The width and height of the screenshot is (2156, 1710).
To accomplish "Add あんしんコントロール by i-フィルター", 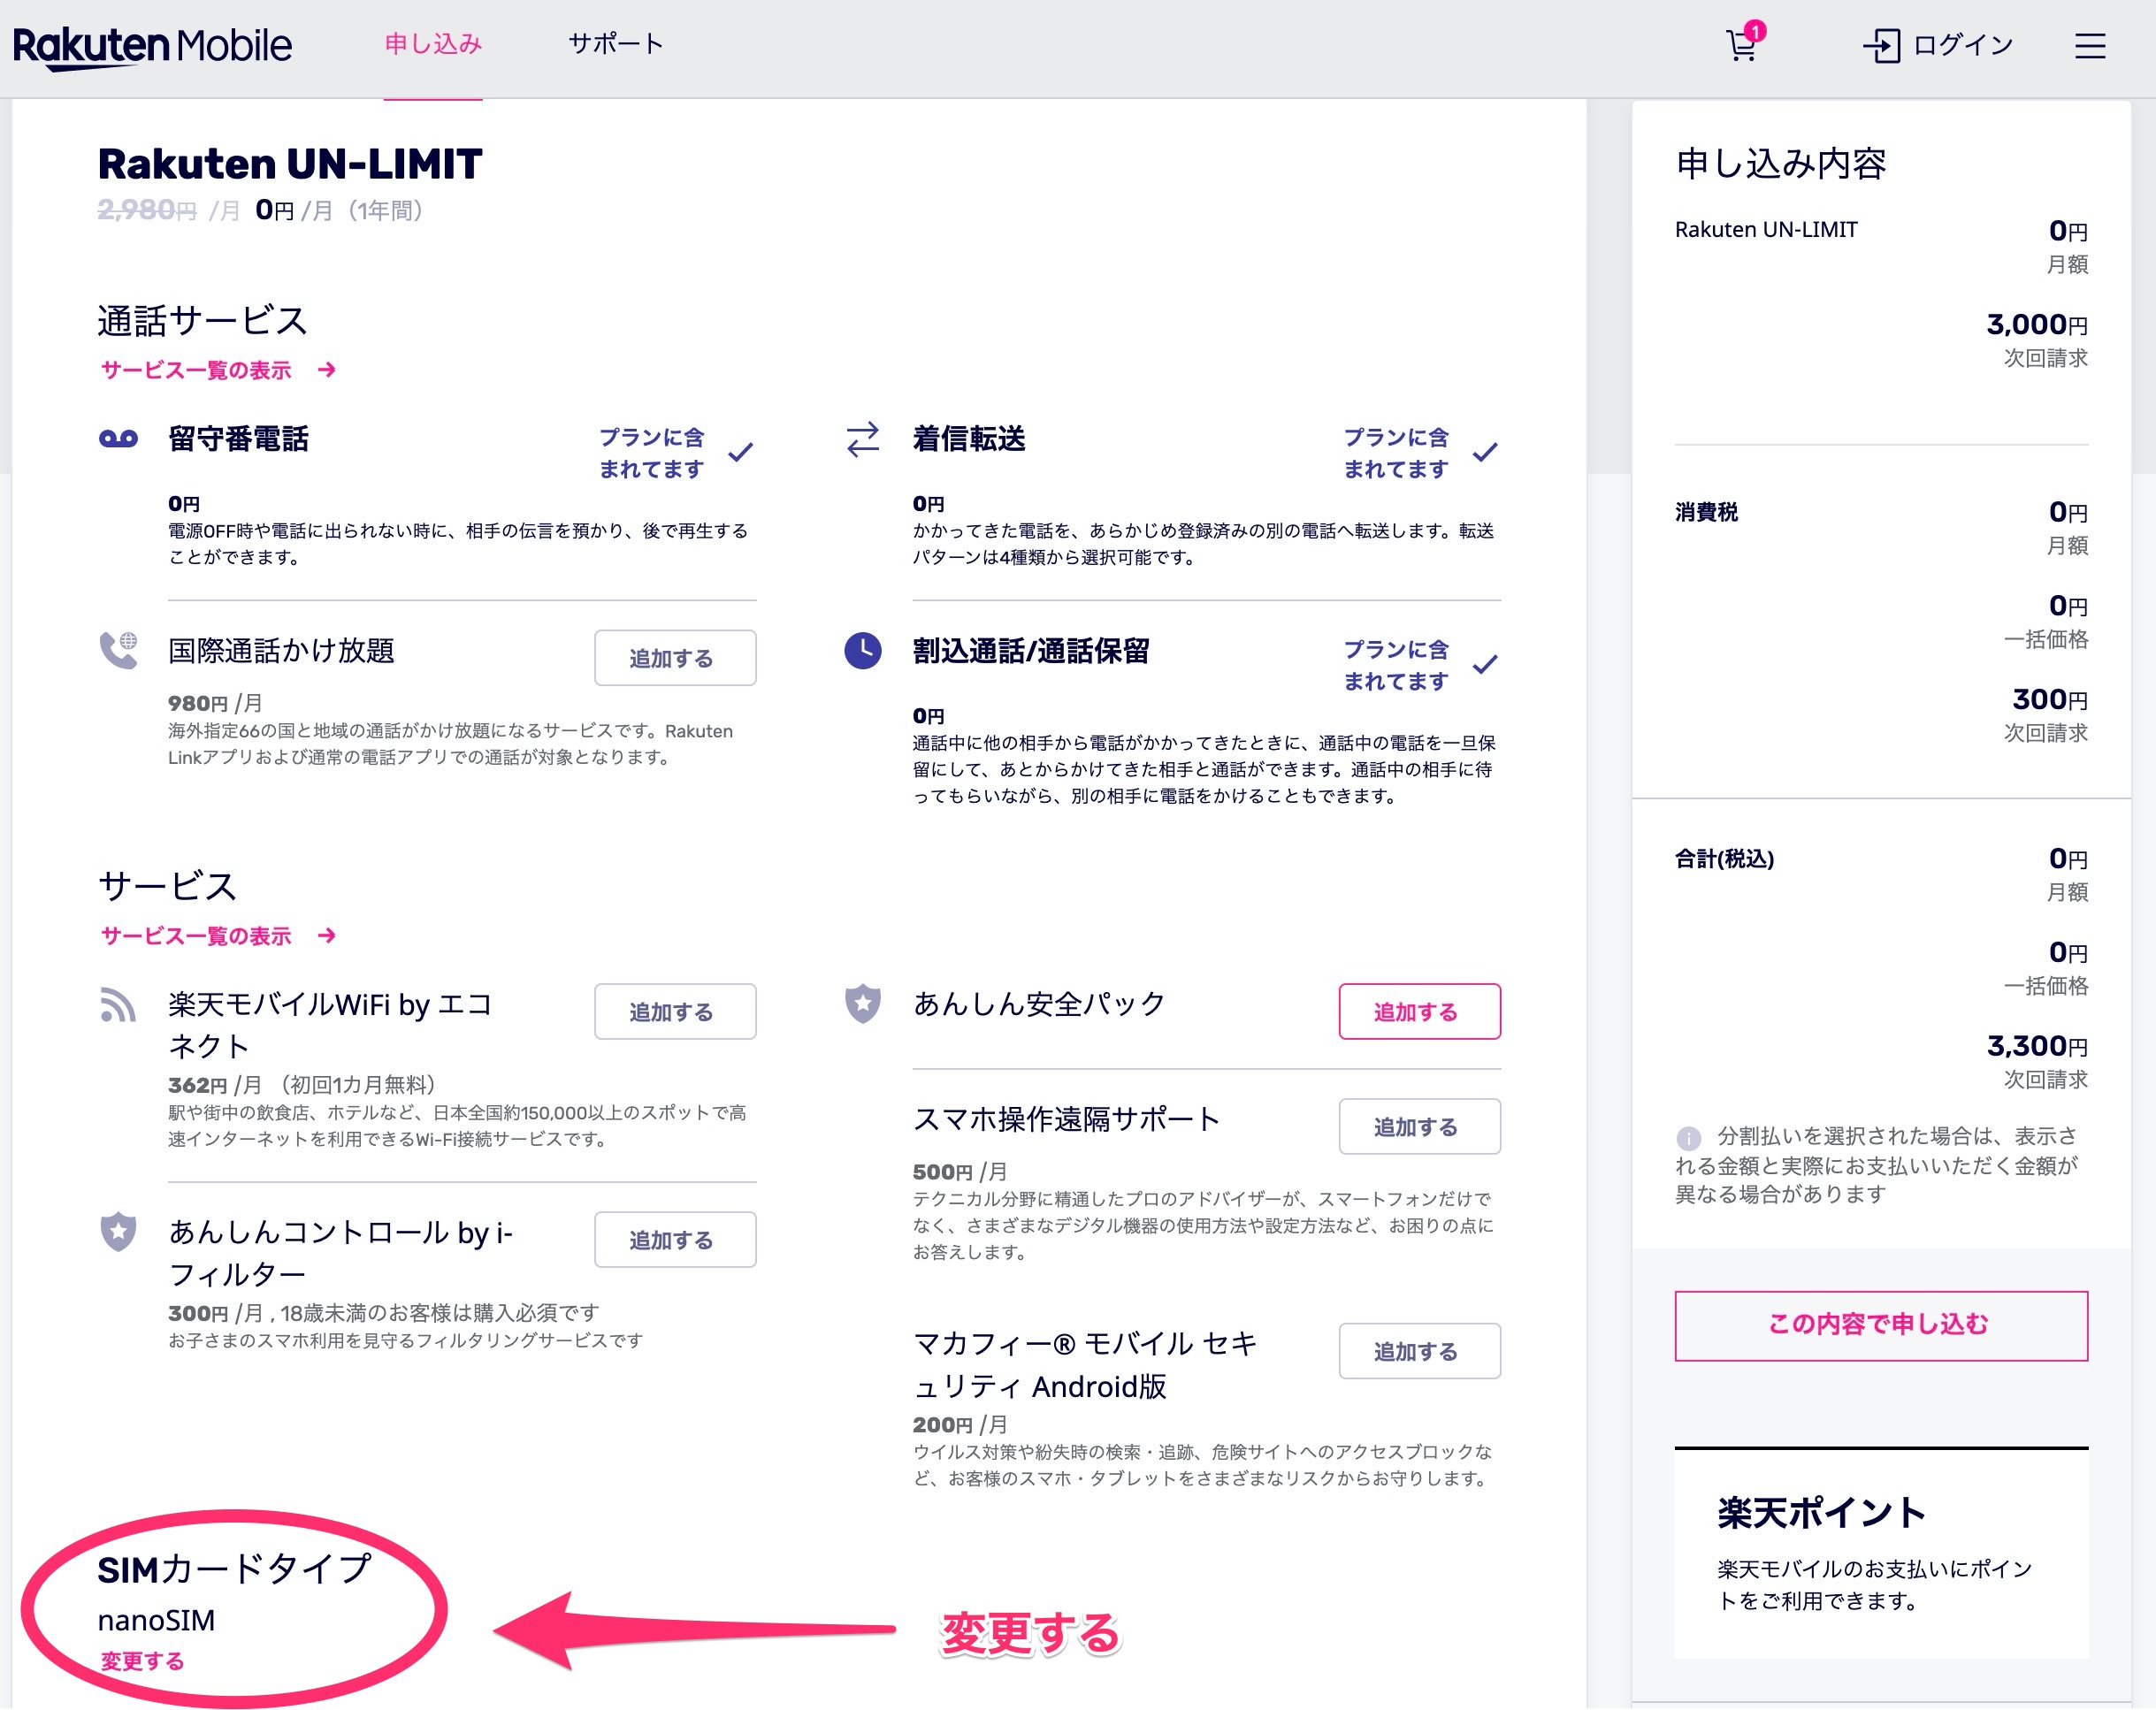I will tap(675, 1240).
